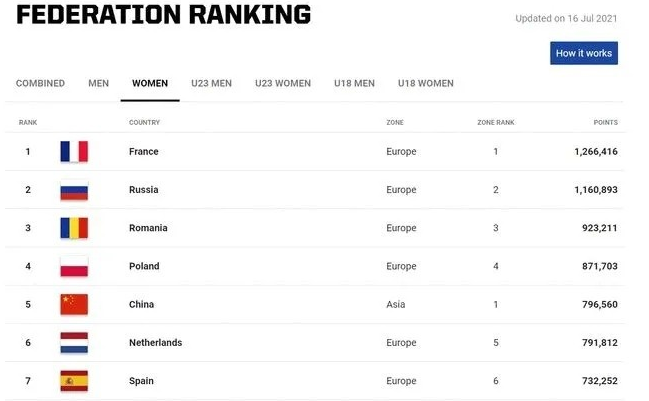Click the COUNTRY column header
The image size is (649, 401).
coord(144,123)
